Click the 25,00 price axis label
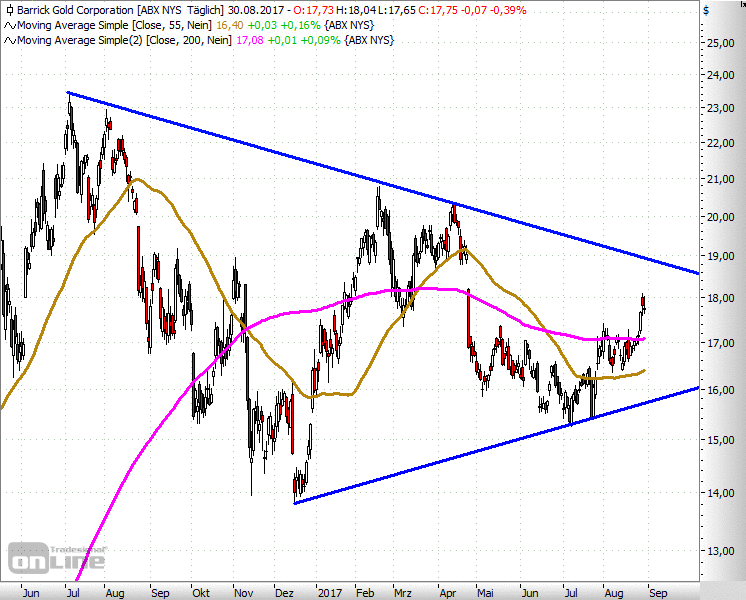746x600 pixels. tap(721, 43)
